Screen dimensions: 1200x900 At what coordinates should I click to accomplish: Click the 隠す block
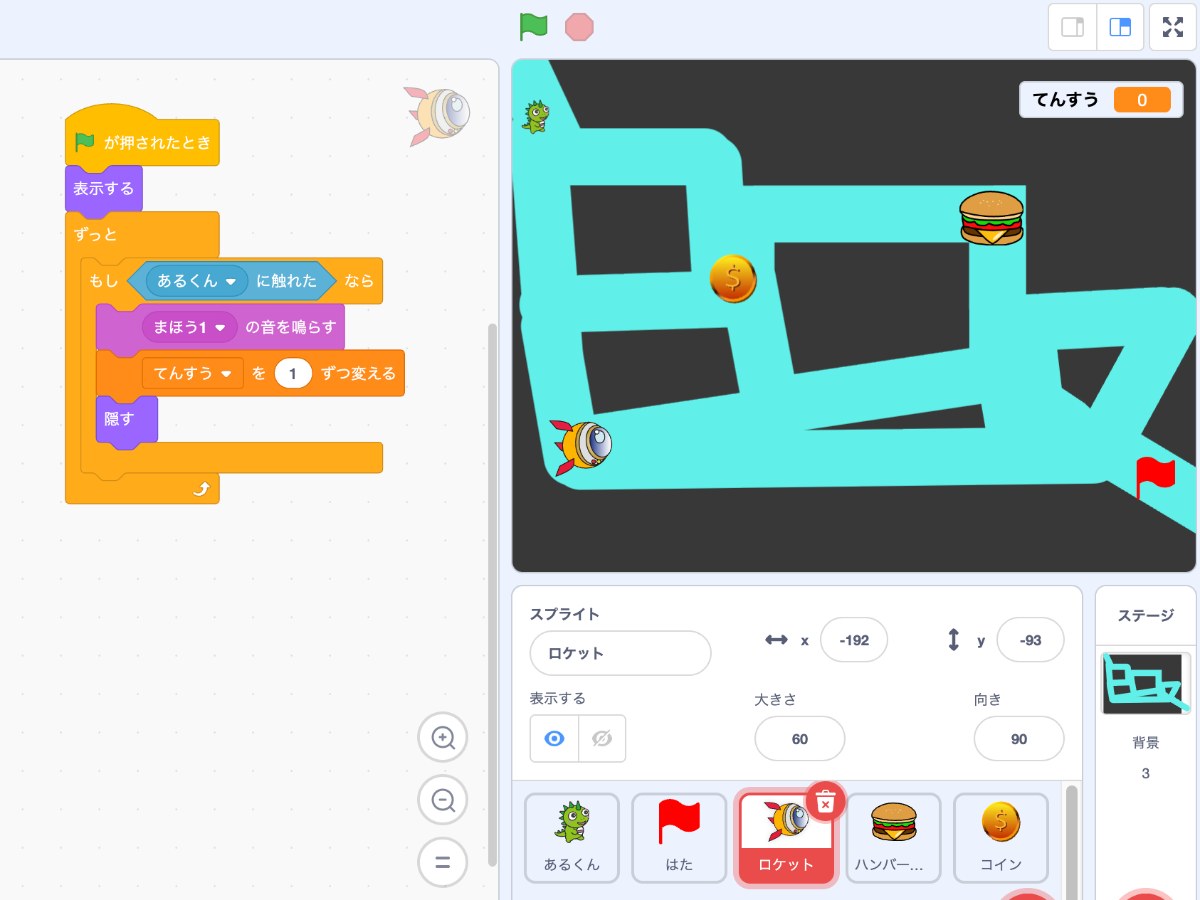tap(126, 419)
